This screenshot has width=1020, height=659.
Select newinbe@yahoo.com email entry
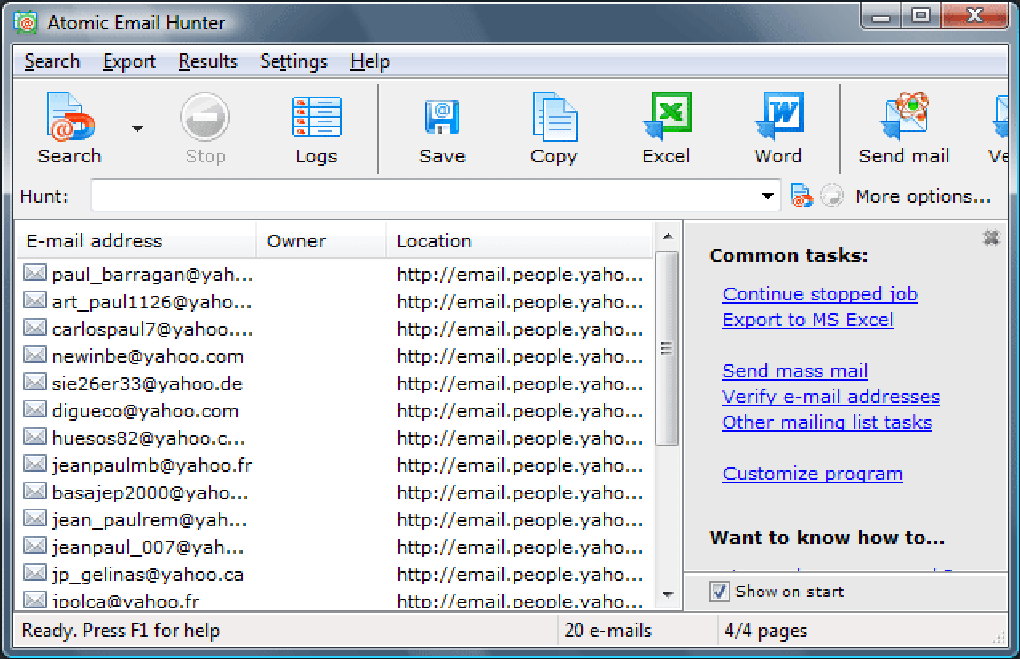[x=148, y=356]
